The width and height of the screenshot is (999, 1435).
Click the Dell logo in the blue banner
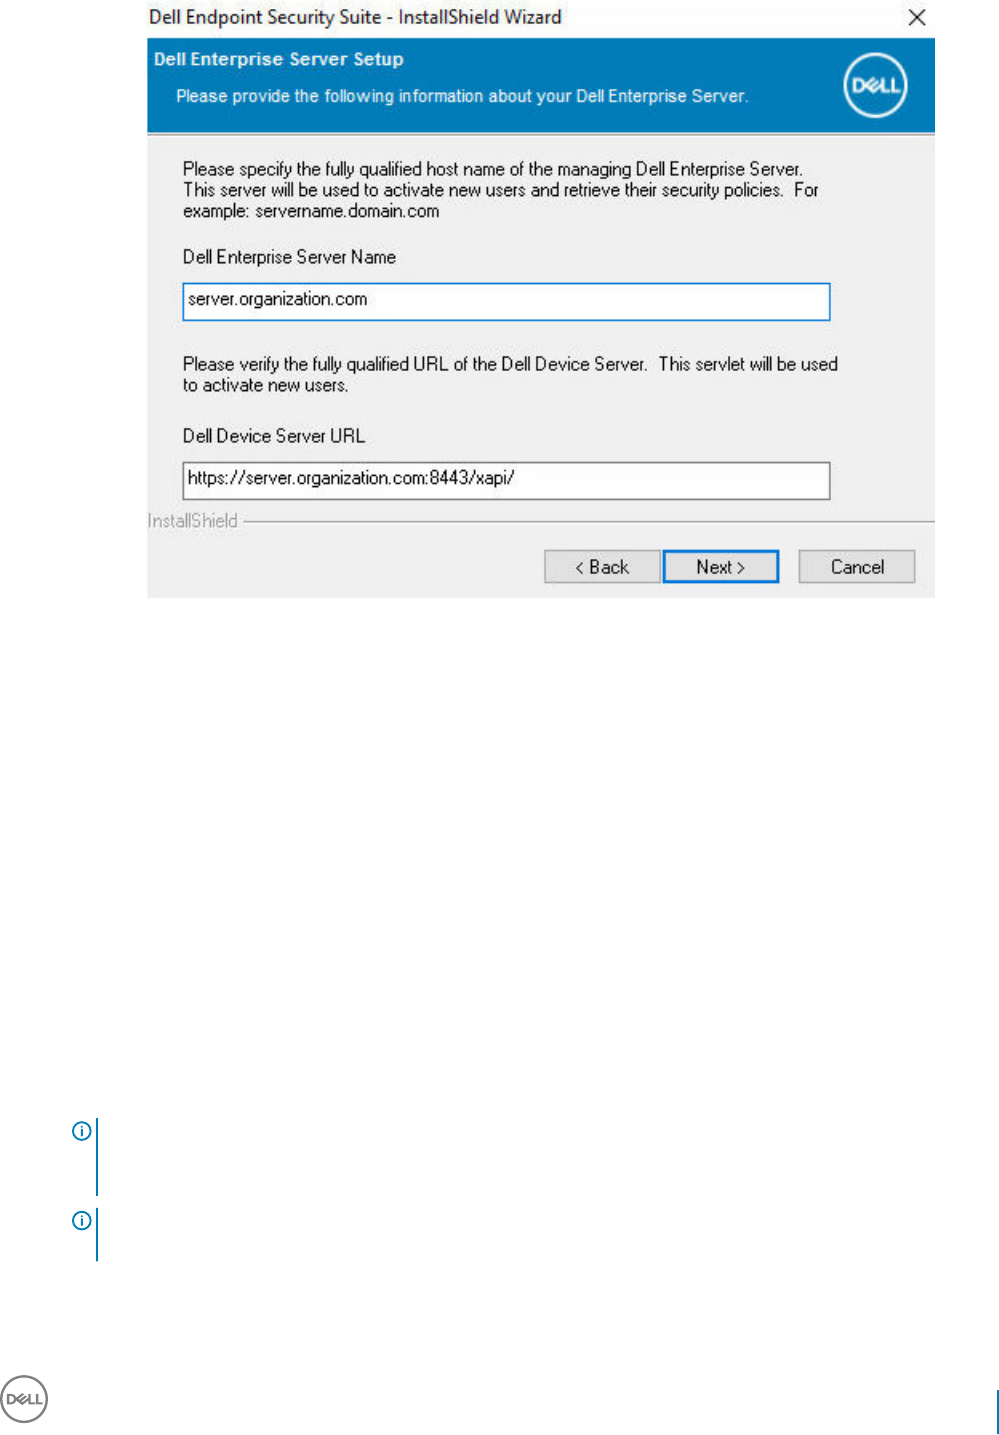coord(875,86)
